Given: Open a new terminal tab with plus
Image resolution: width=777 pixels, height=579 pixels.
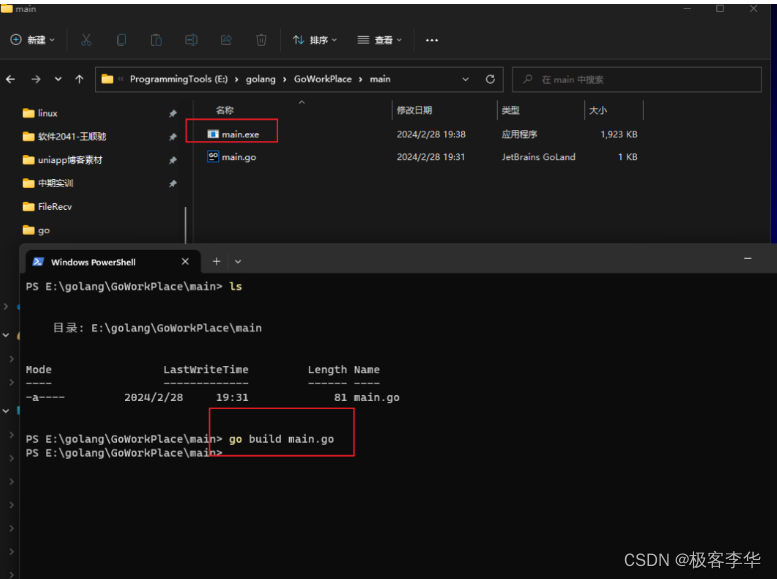Looking at the screenshot, I should tap(217, 261).
